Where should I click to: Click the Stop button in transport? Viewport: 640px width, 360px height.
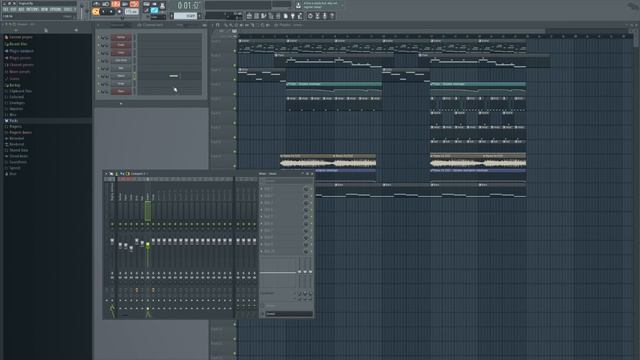[111, 12]
